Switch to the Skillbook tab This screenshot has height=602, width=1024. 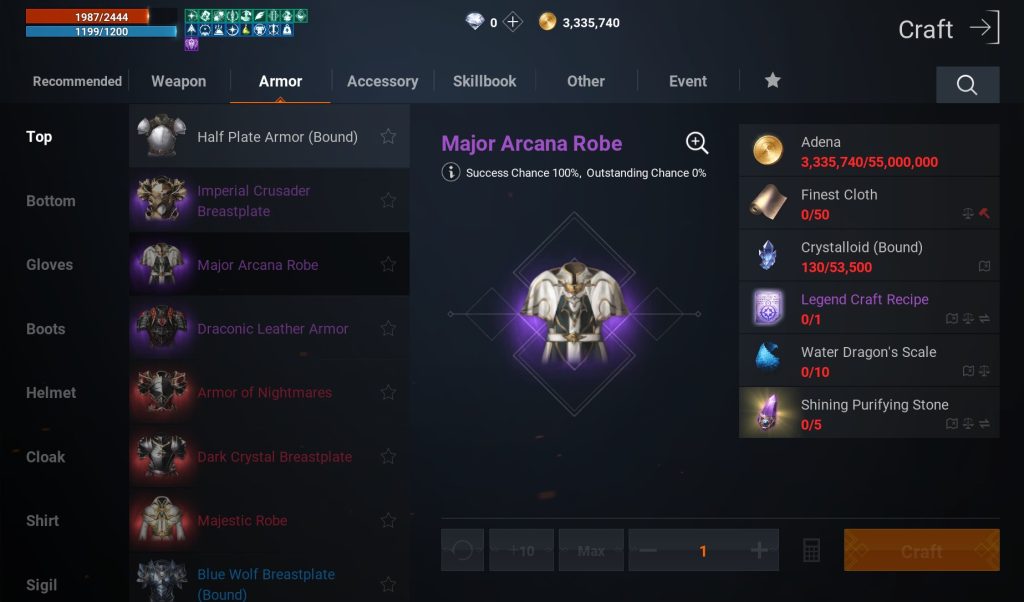[x=485, y=82]
